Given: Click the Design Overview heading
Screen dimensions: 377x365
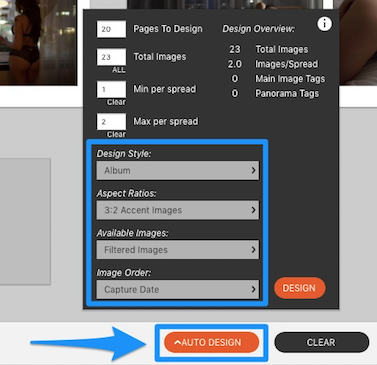Looking at the screenshot, I should point(258,29).
